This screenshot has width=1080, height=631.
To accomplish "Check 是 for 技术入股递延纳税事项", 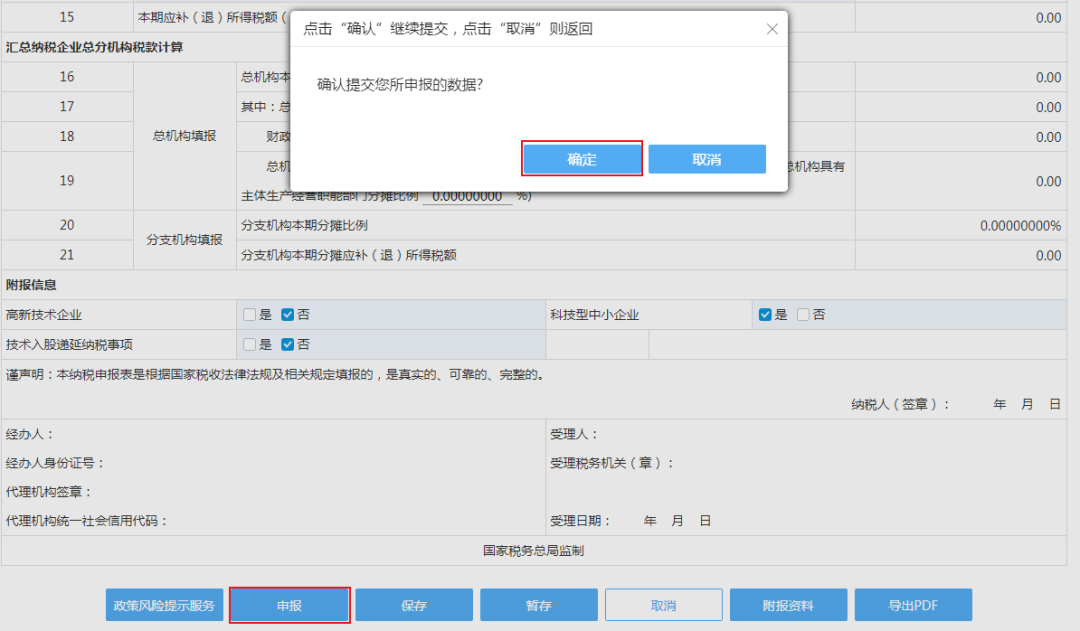I will 249,344.
